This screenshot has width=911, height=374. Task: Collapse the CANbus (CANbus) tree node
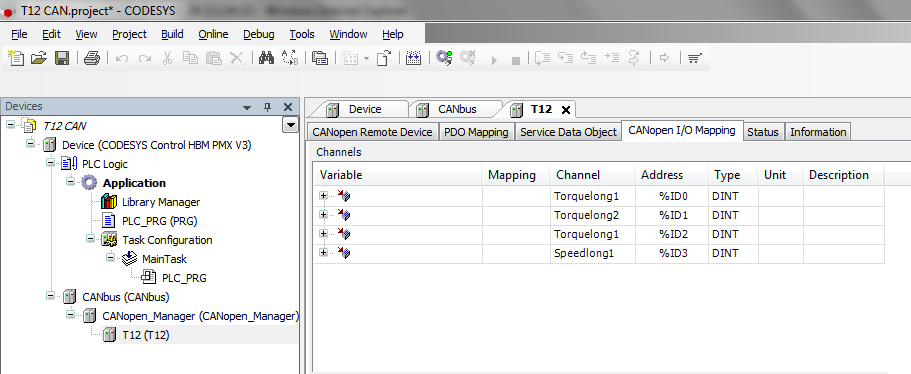(51, 296)
